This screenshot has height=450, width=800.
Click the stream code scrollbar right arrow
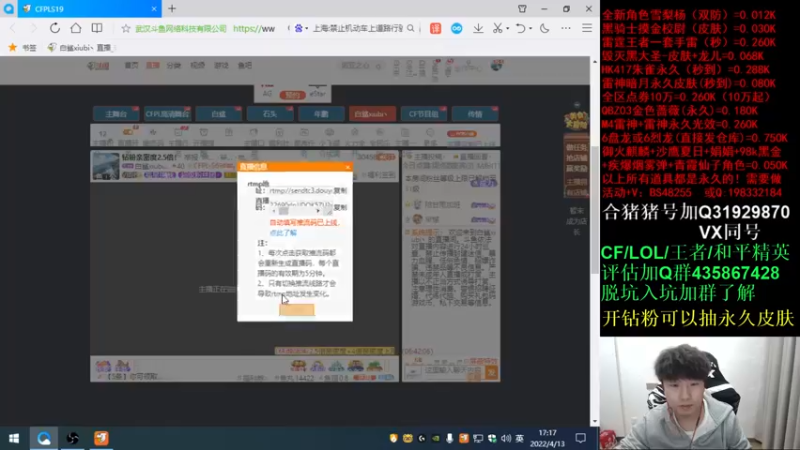(318, 211)
